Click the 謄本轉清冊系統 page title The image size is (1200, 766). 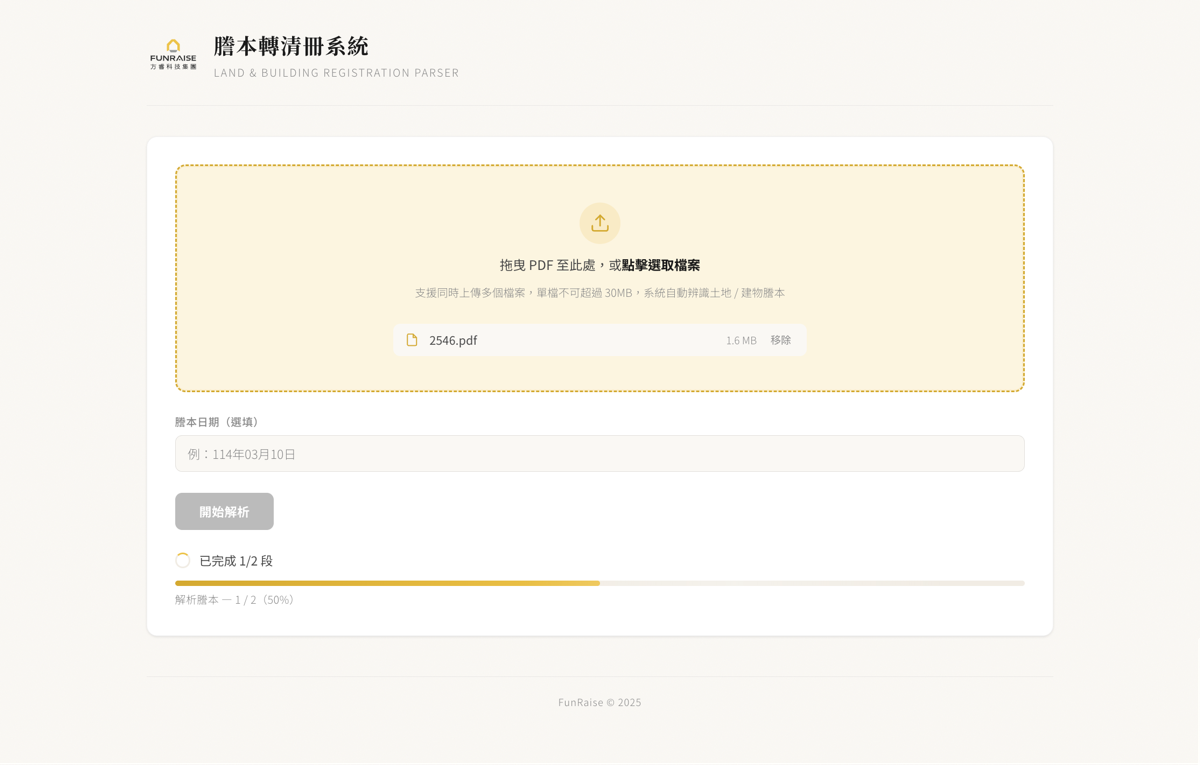[291, 46]
